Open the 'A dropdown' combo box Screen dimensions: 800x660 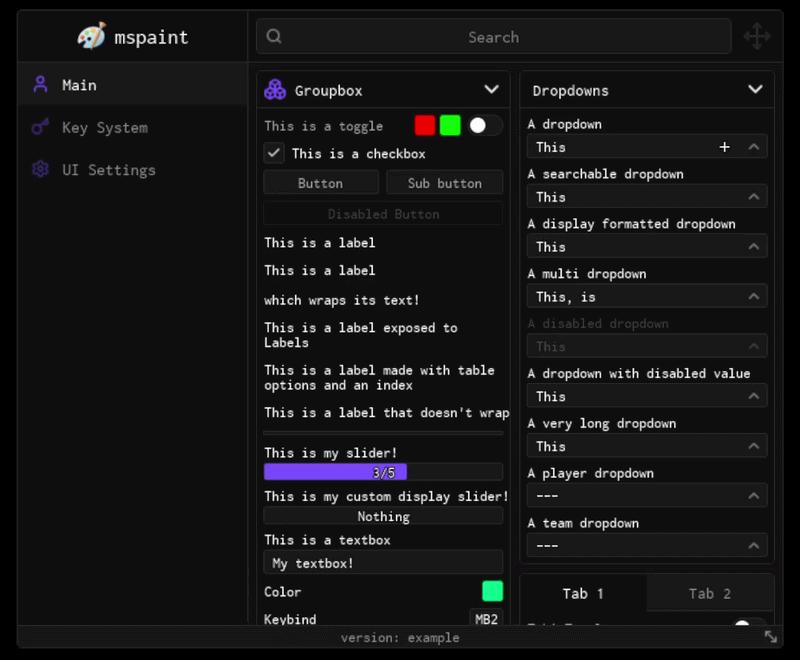647,147
